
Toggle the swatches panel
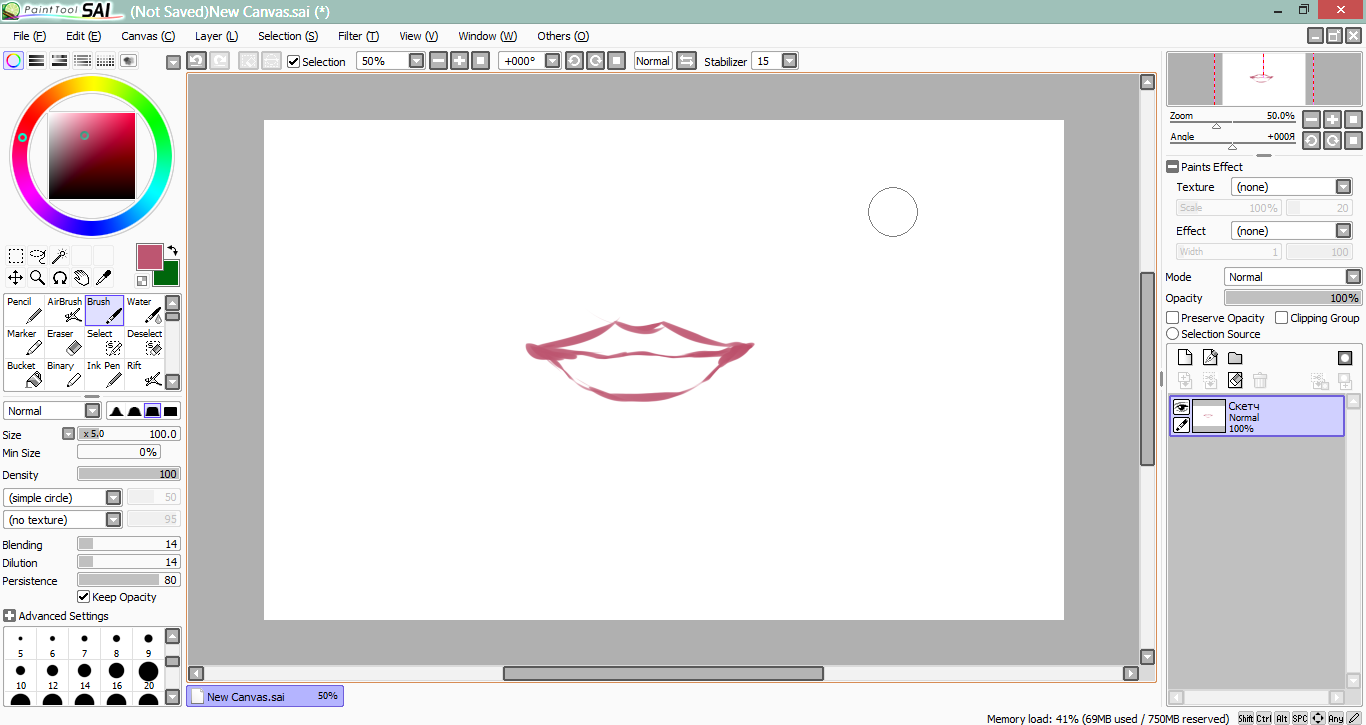tap(106, 61)
